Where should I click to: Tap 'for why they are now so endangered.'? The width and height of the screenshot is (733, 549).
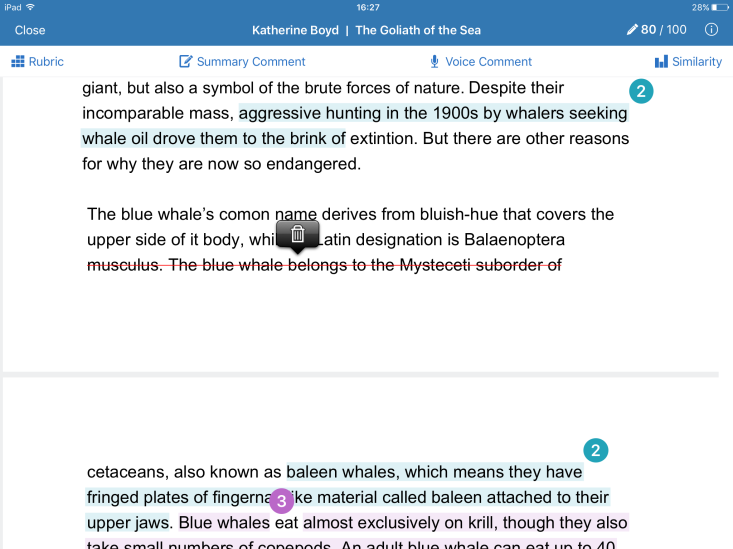[x=222, y=164]
